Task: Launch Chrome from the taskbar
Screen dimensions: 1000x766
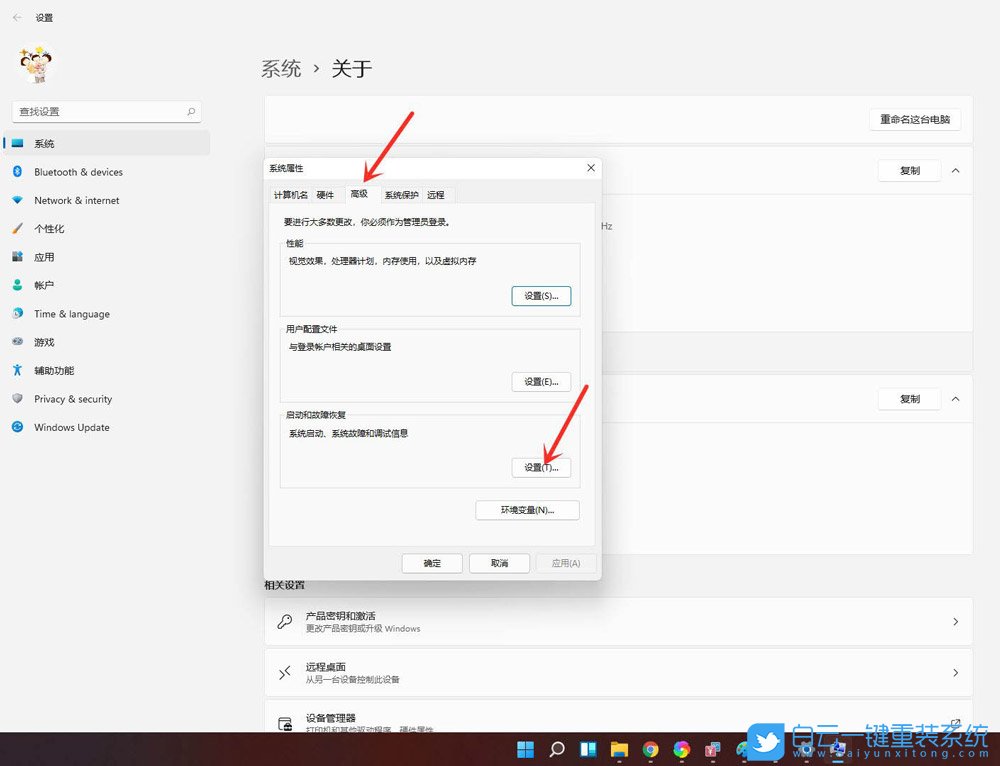Action: [x=650, y=748]
